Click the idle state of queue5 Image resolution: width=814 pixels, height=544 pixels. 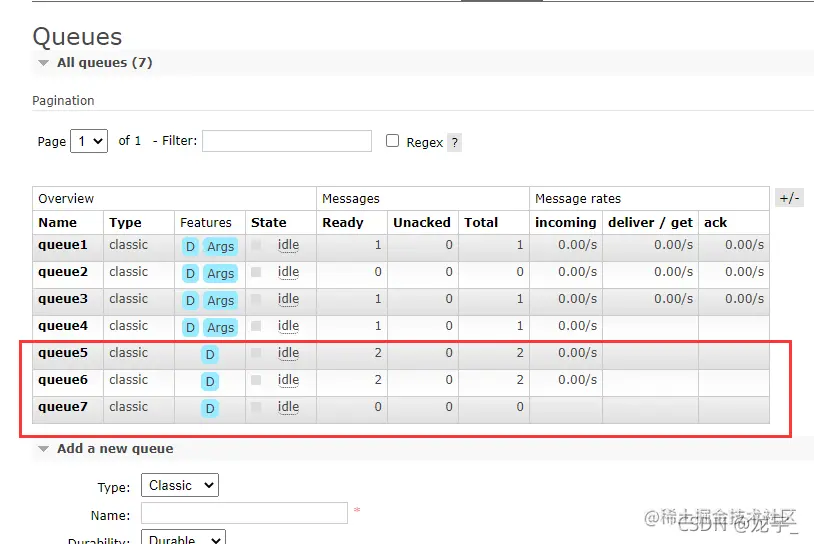tap(288, 353)
